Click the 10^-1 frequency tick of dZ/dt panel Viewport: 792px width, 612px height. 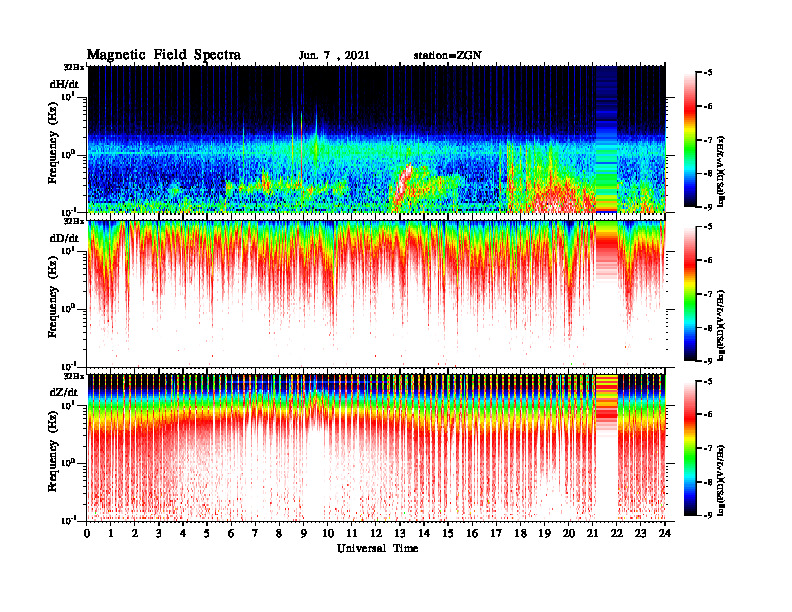pyautogui.click(x=68, y=520)
